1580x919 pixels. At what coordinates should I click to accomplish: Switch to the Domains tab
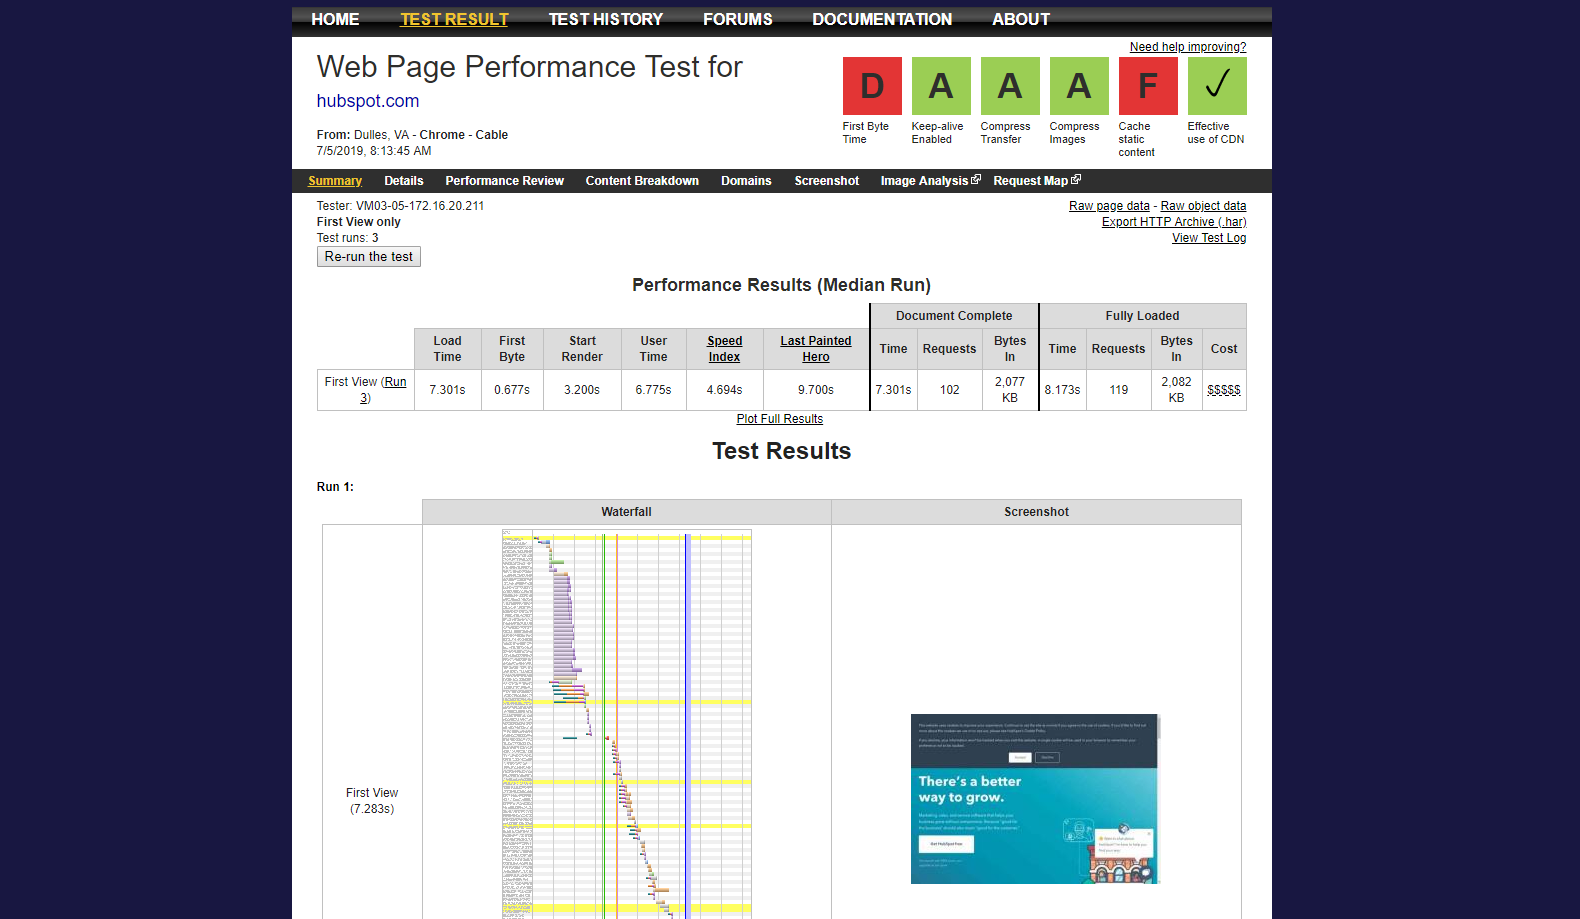746,181
